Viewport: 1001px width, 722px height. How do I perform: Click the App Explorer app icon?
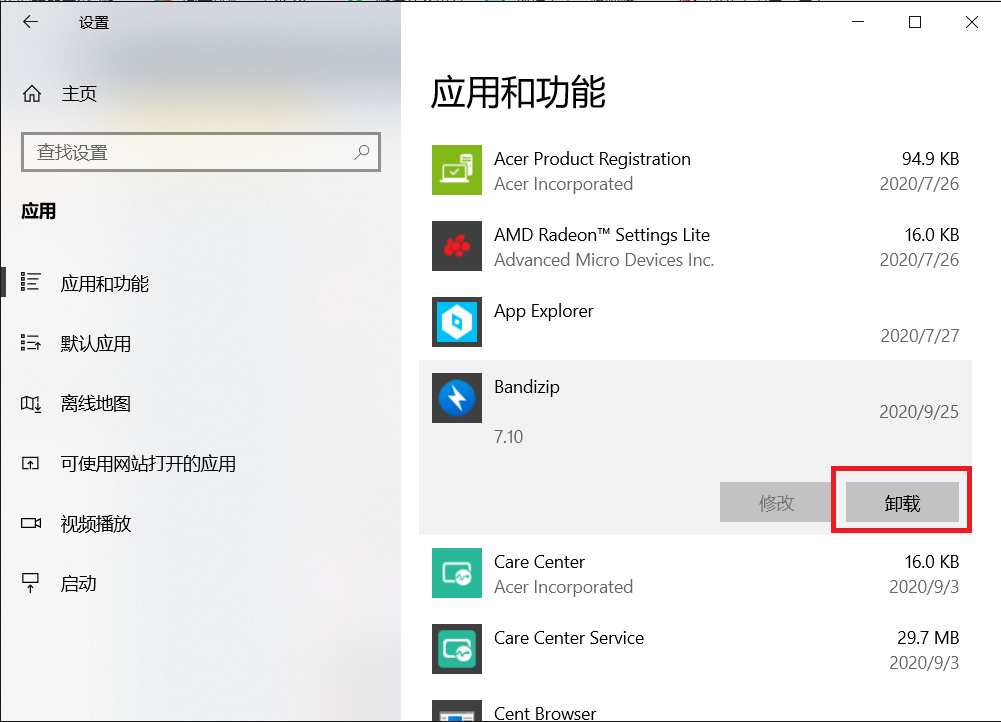456,322
